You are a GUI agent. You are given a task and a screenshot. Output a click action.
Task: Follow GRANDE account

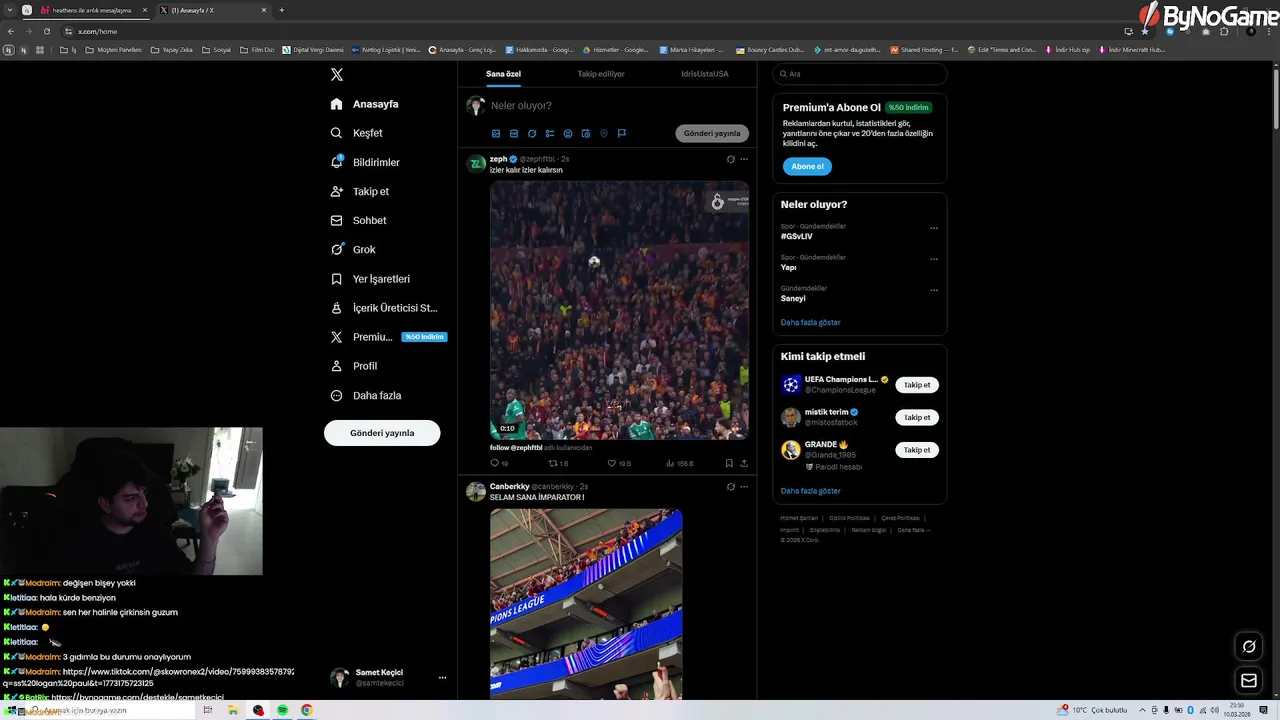pyautogui.click(x=917, y=450)
